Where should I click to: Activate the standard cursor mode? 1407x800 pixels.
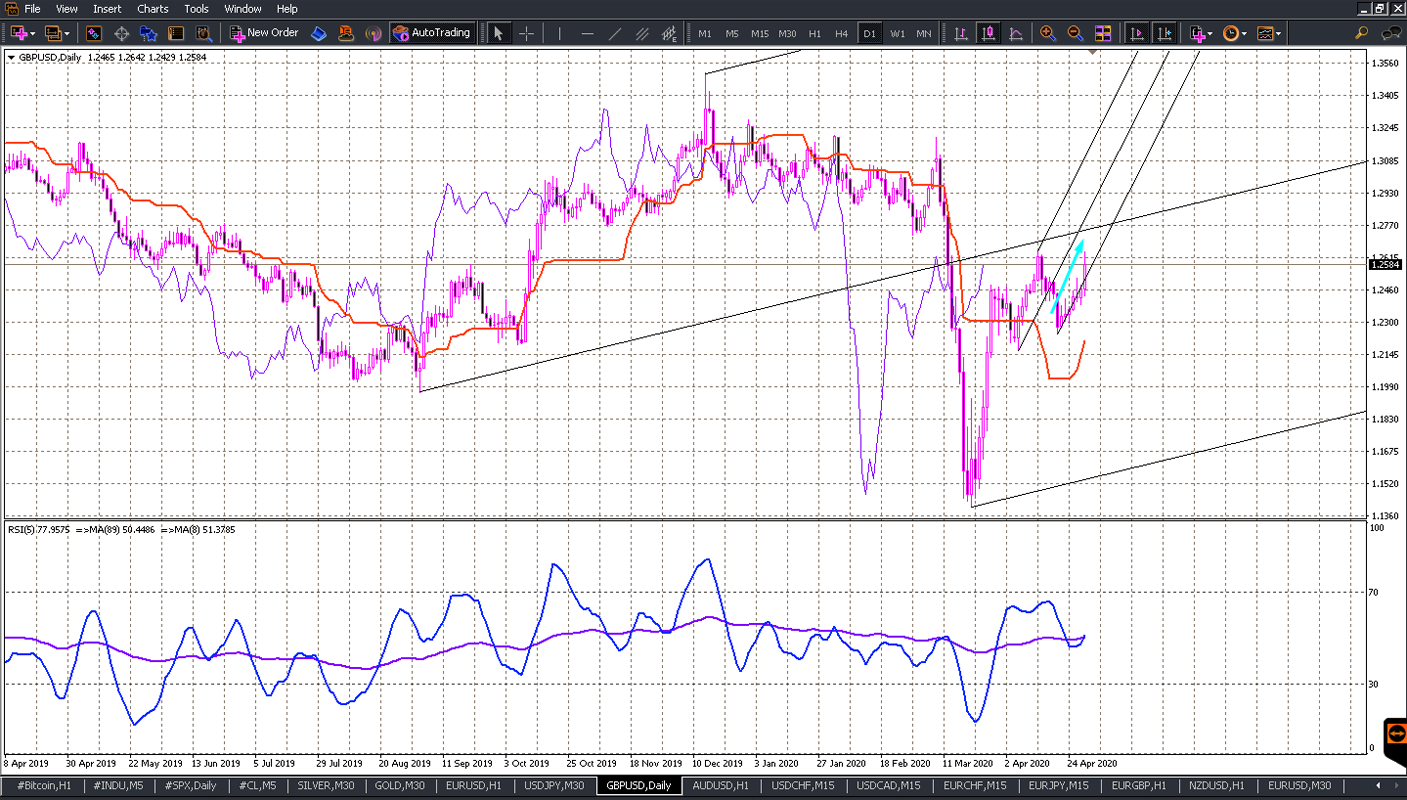[499, 33]
